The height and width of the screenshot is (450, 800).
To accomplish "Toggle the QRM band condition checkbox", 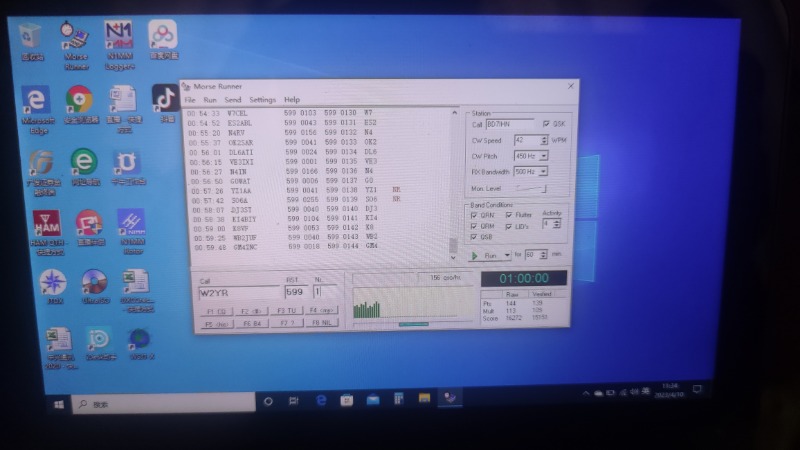I will coord(473,226).
